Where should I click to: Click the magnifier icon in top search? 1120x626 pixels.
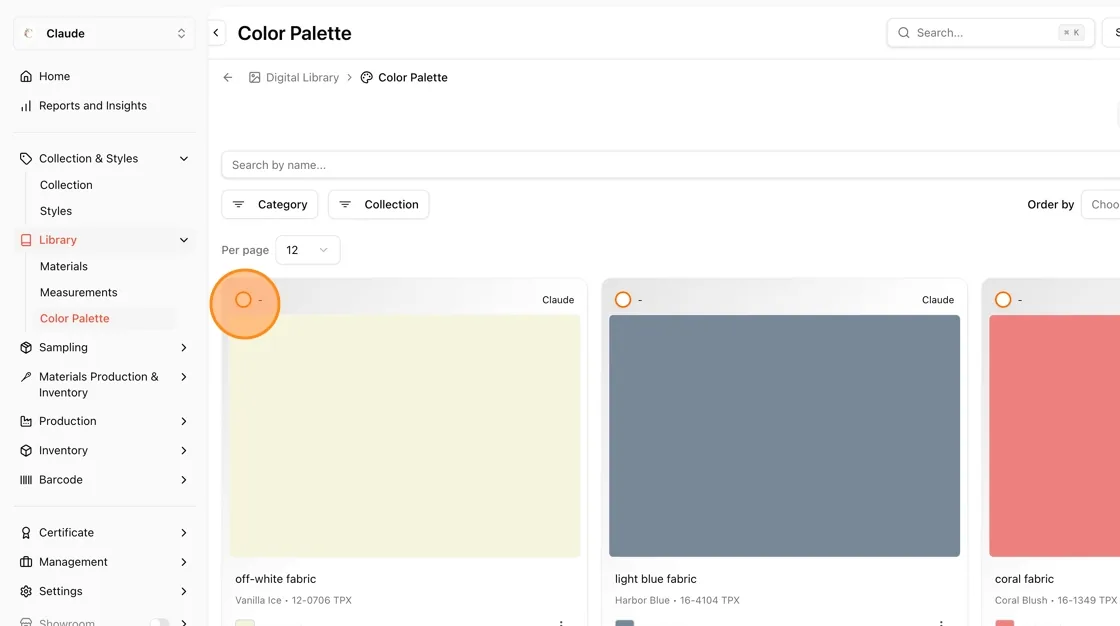904,33
